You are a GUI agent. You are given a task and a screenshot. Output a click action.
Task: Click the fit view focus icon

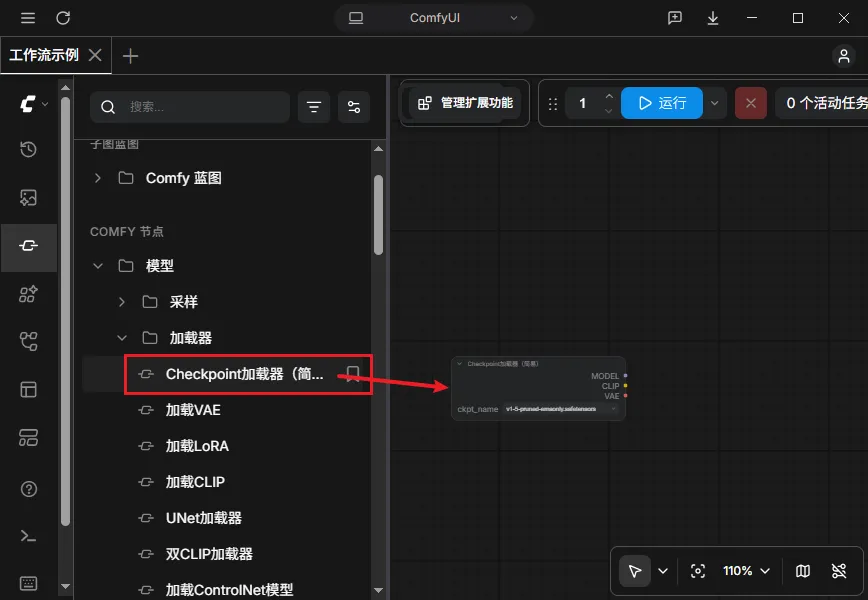pos(698,571)
